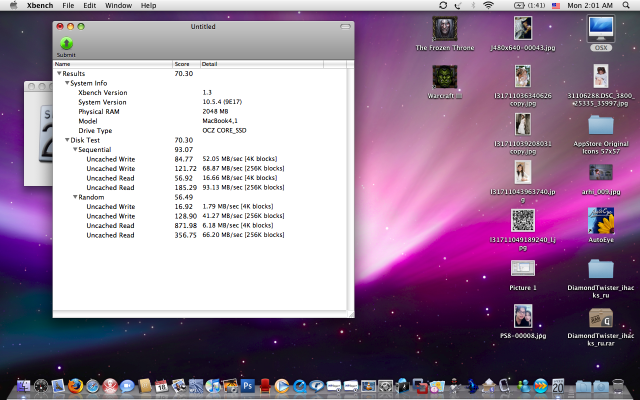Open the AutoEye desktop icon
Viewport: 640px width, 400px height.
[x=601, y=220]
